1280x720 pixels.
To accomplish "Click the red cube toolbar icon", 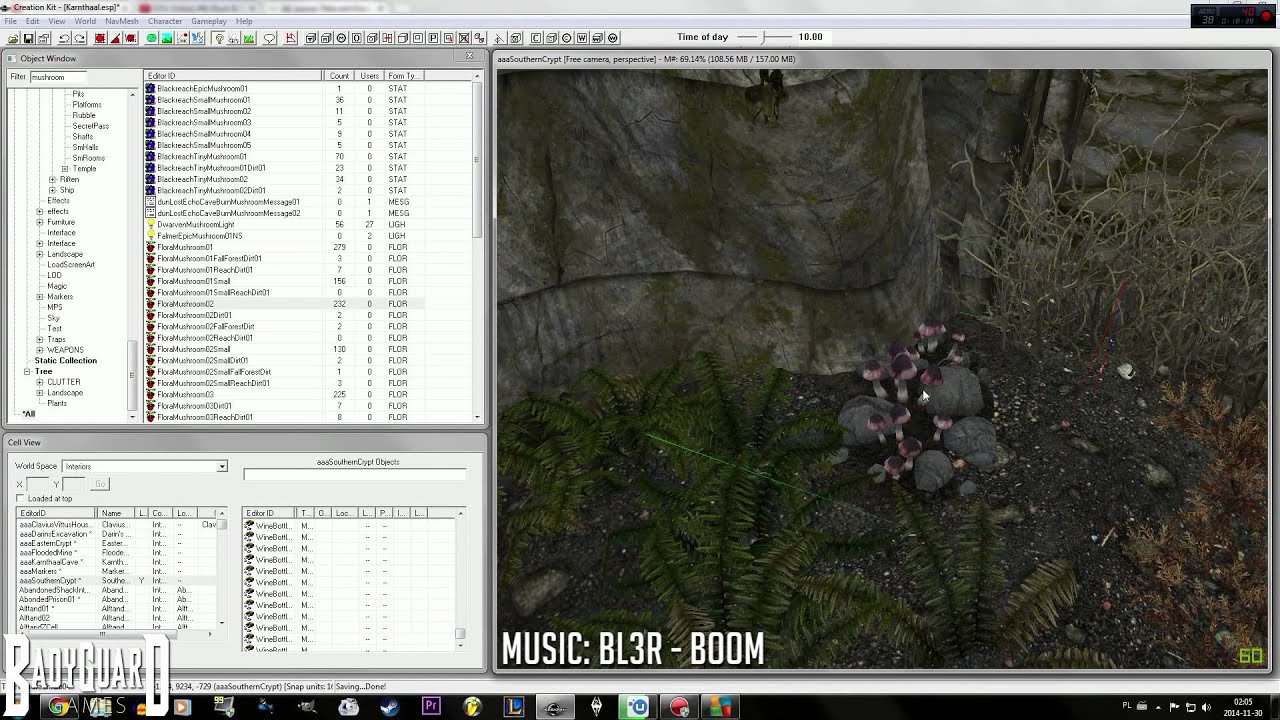I will (x=100, y=38).
